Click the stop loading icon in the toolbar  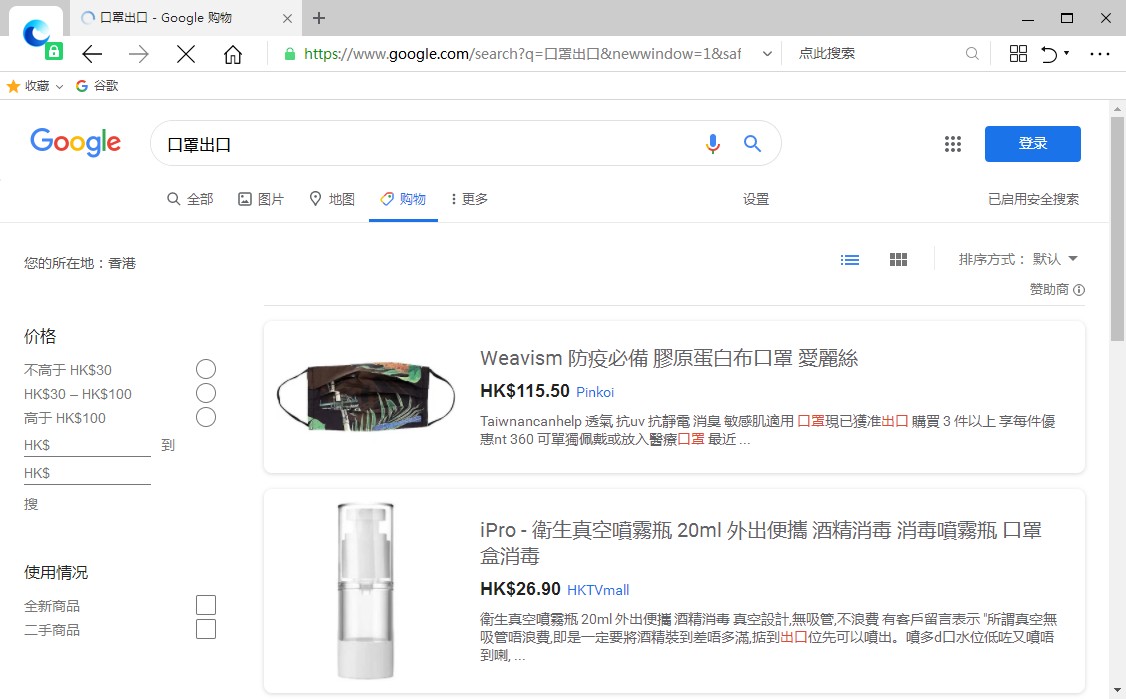click(x=186, y=53)
